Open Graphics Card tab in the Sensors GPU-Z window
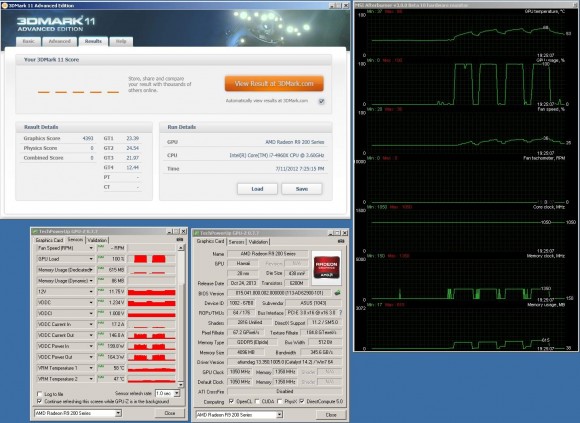 49,240
